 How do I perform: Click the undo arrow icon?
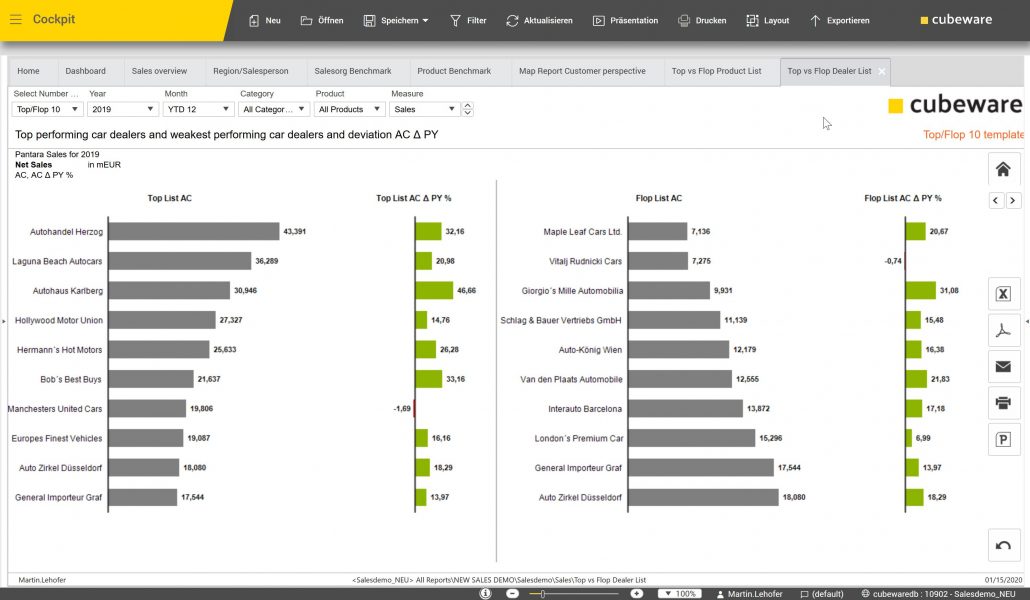[x=1003, y=545]
